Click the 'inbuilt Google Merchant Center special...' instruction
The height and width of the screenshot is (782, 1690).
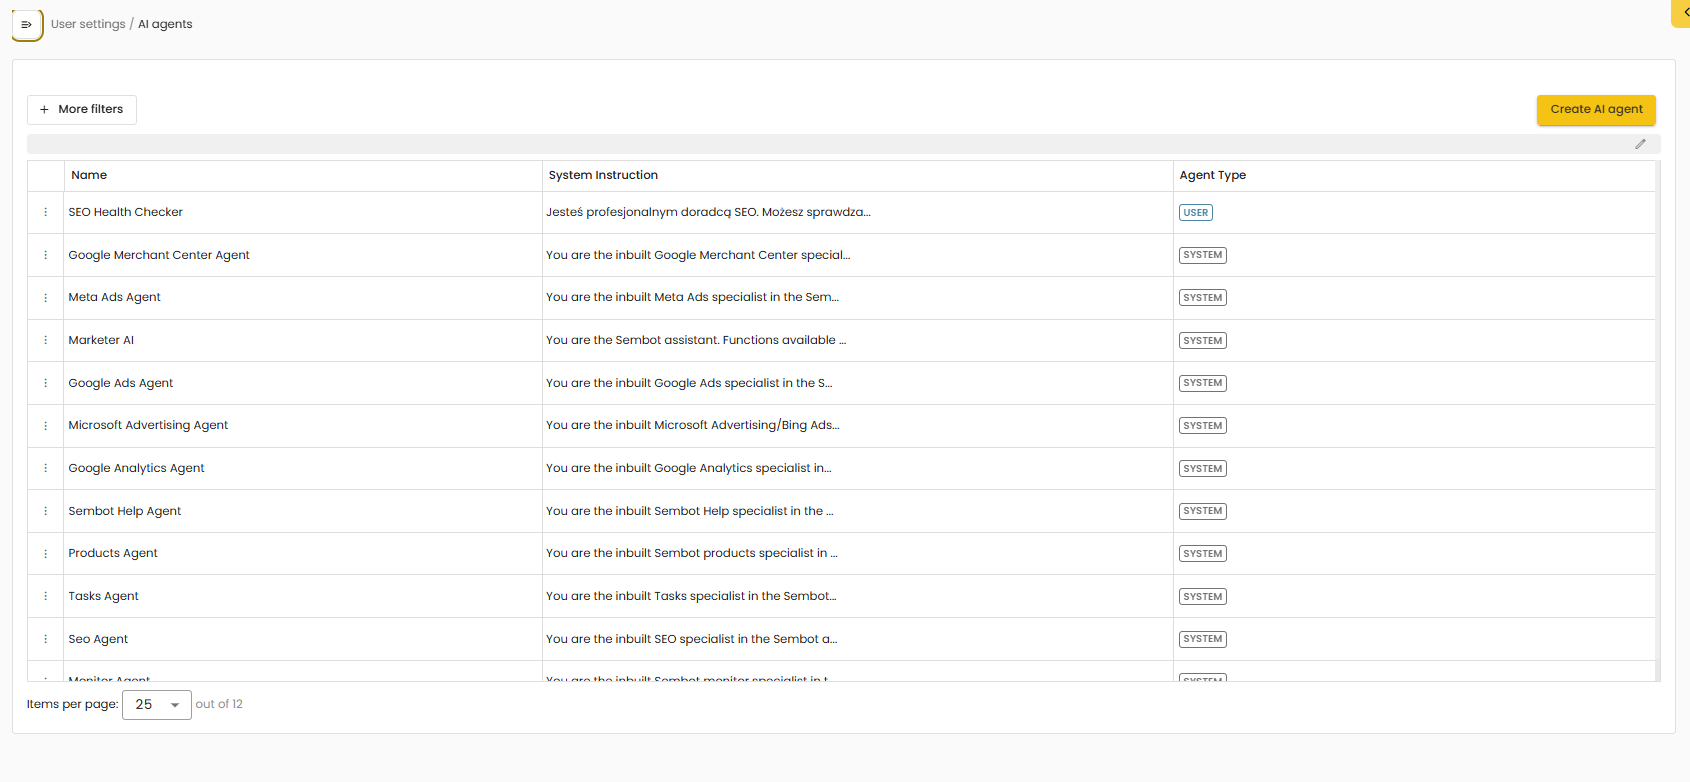(698, 255)
